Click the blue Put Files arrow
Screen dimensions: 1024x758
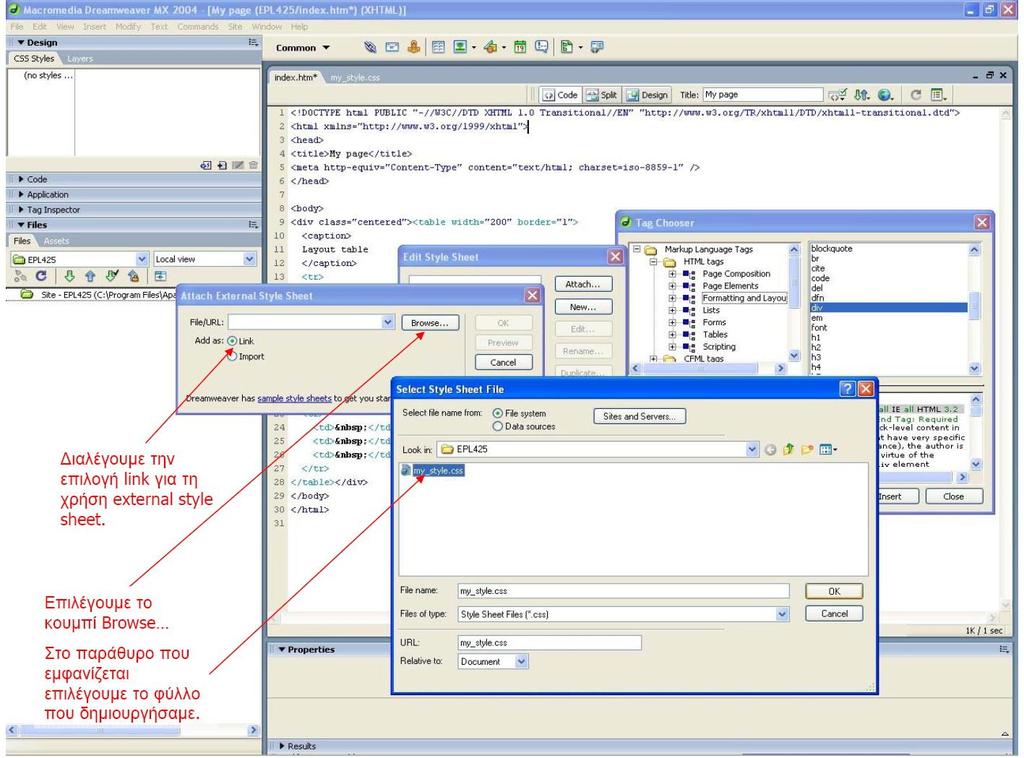point(90,276)
